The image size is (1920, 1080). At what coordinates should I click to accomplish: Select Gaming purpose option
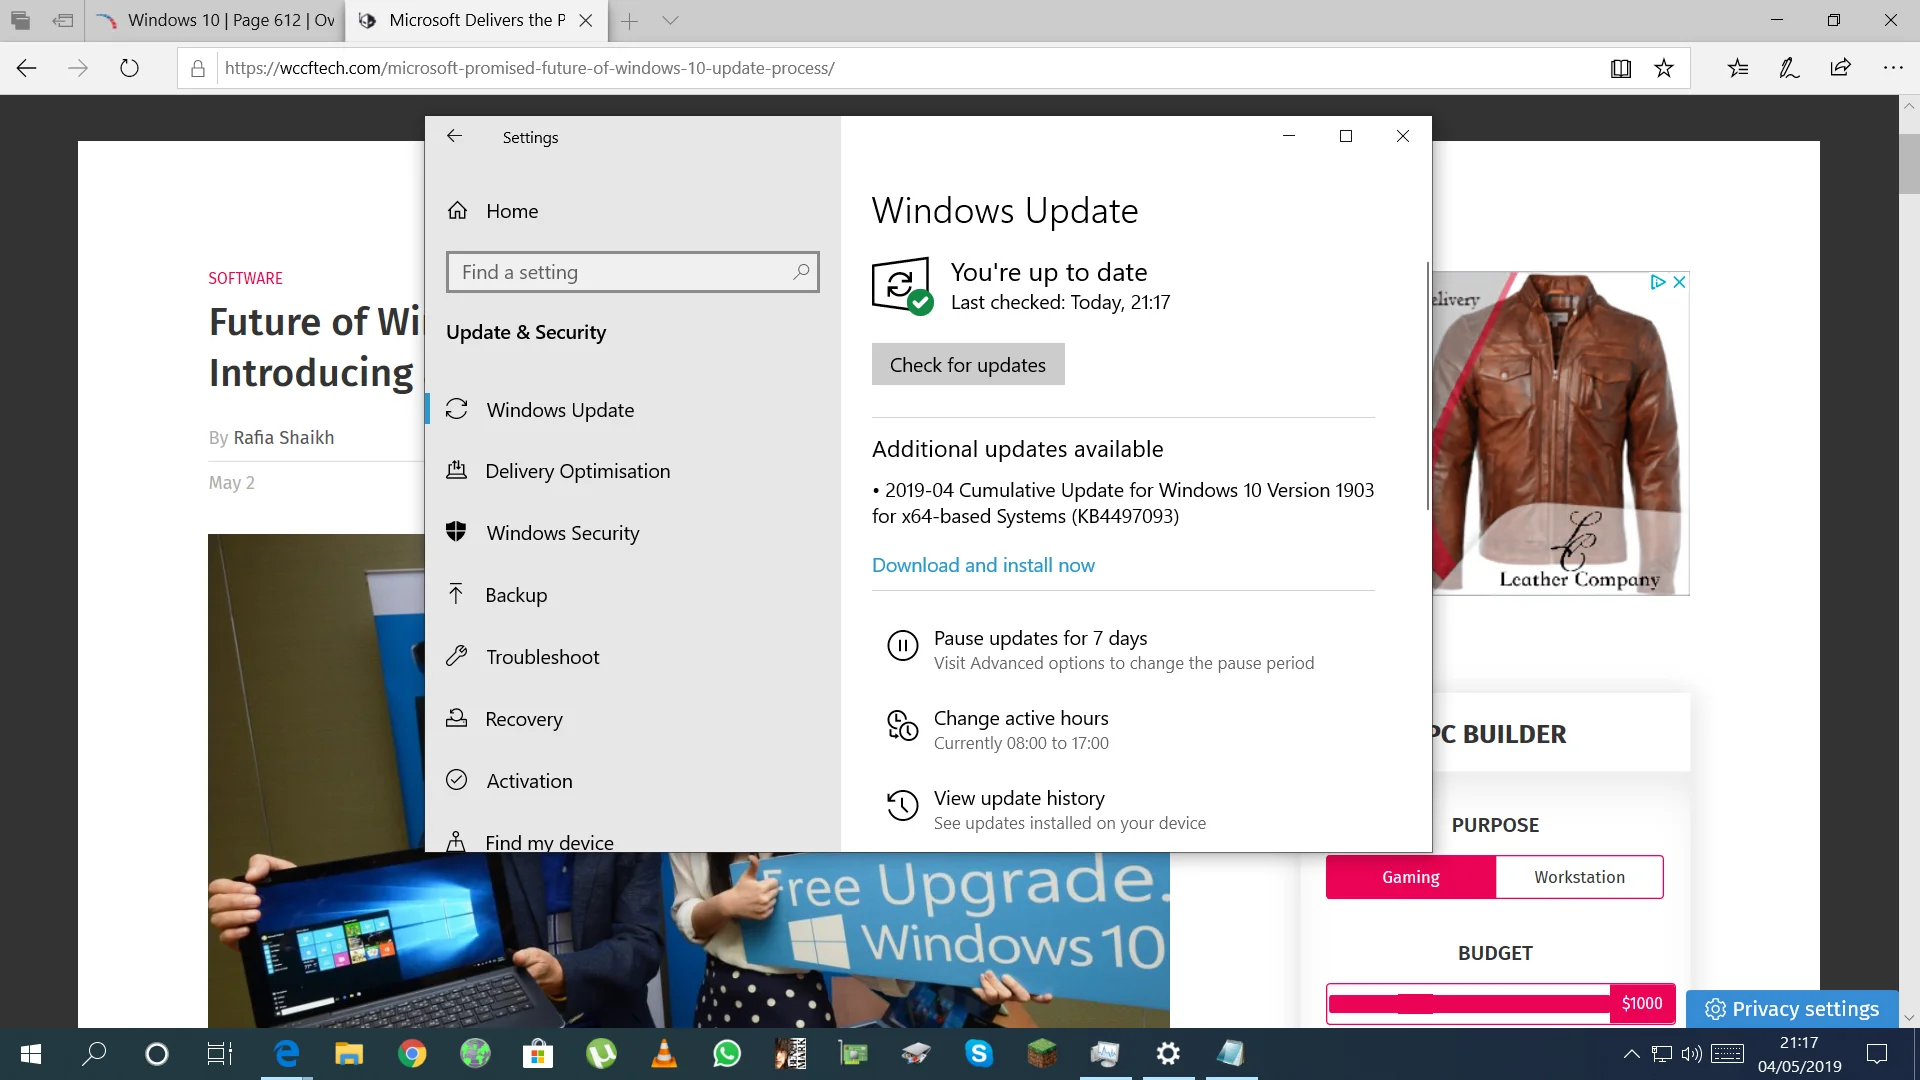coord(1411,877)
